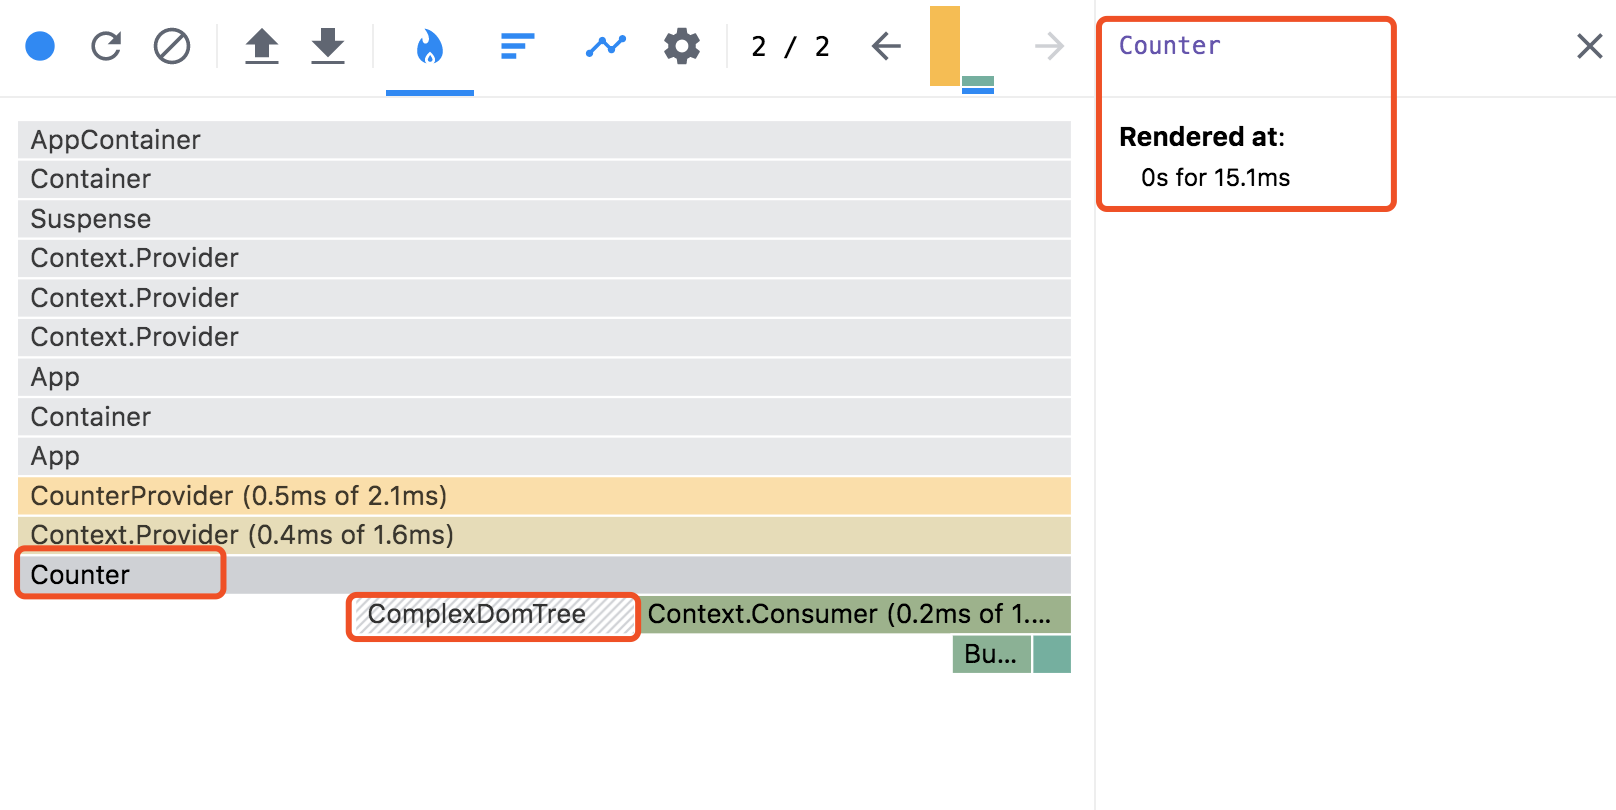
Task: Select CounterProvider (0.5ms of 2.1ms) bar
Action: (x=544, y=496)
